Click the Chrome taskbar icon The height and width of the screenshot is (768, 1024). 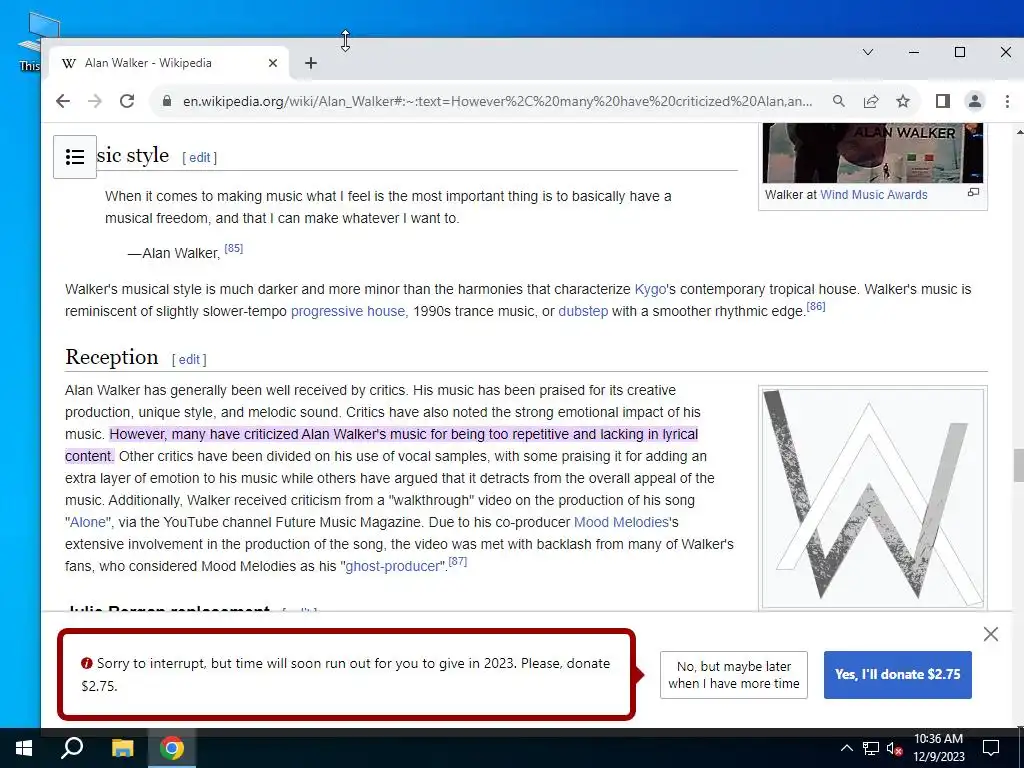coord(172,748)
